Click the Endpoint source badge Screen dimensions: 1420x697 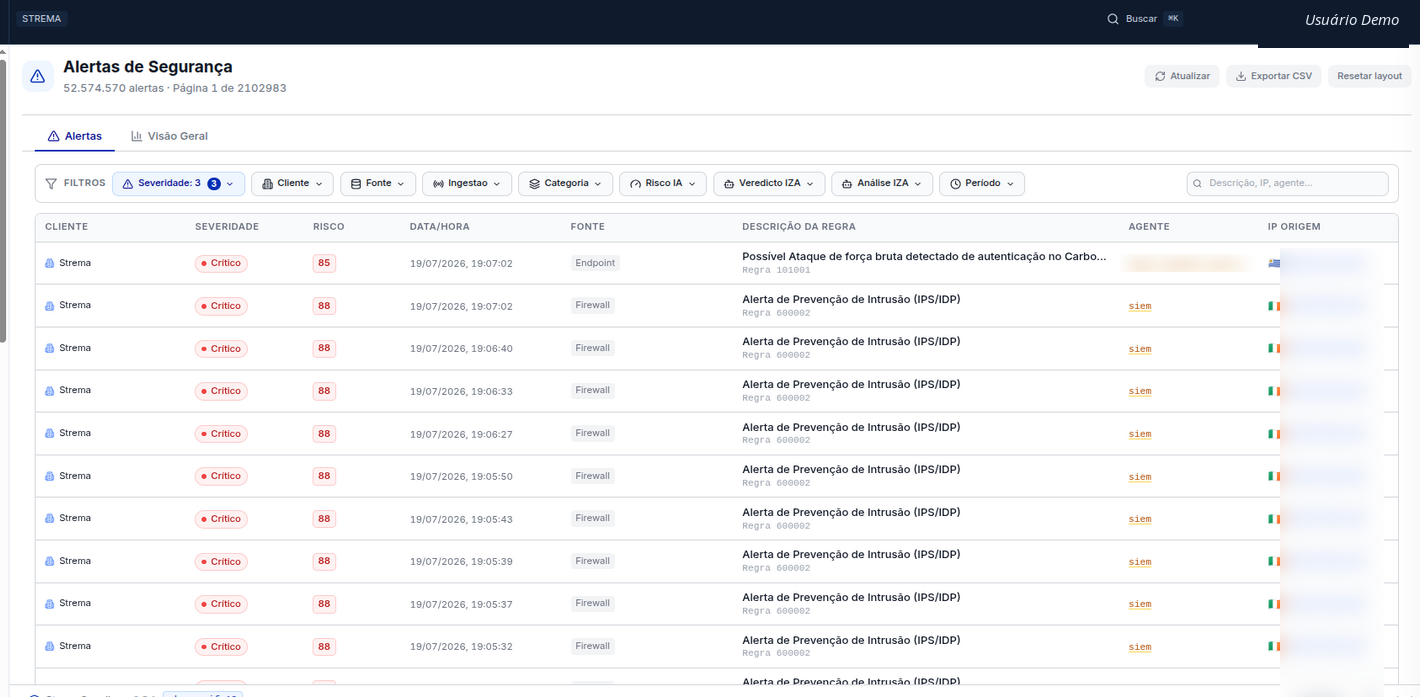[595, 263]
